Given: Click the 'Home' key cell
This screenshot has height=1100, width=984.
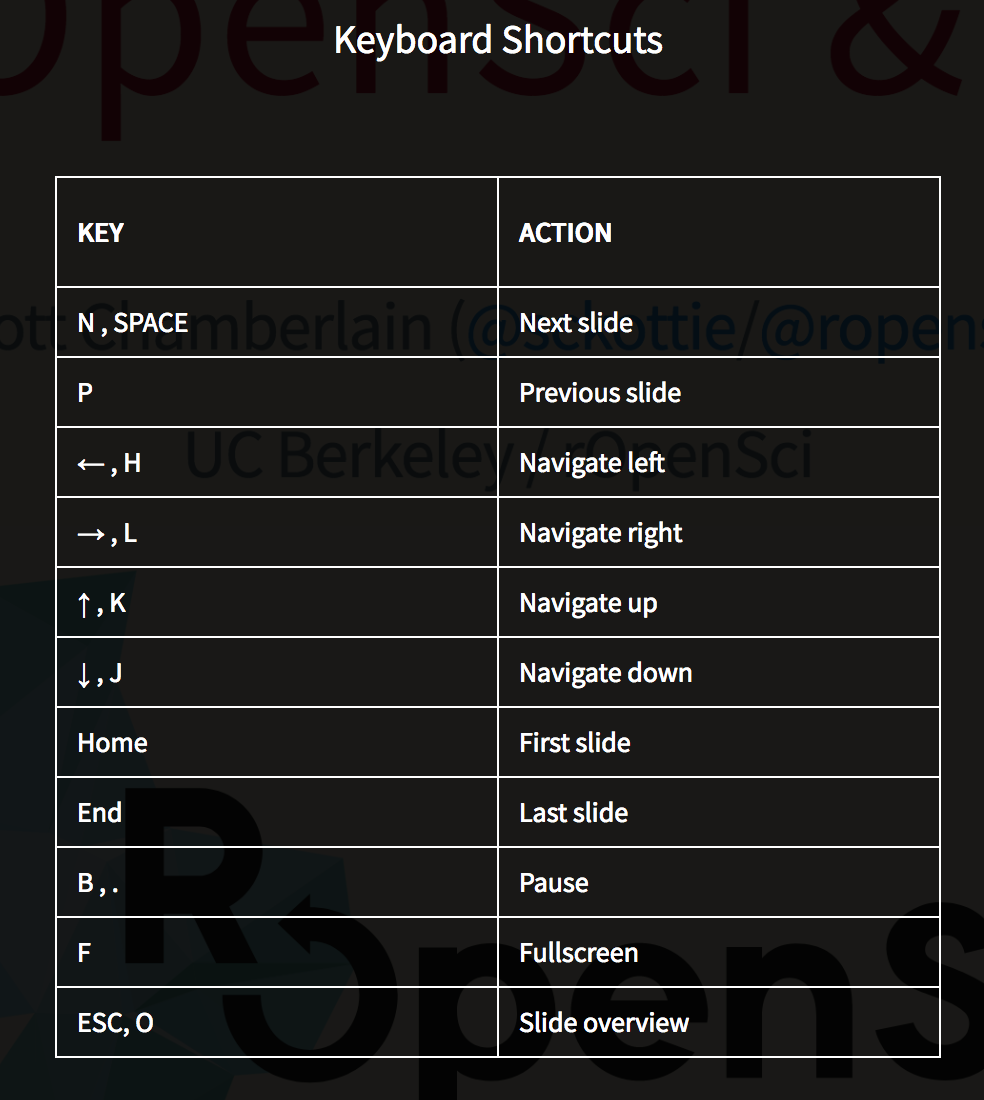Looking at the screenshot, I should (277, 742).
